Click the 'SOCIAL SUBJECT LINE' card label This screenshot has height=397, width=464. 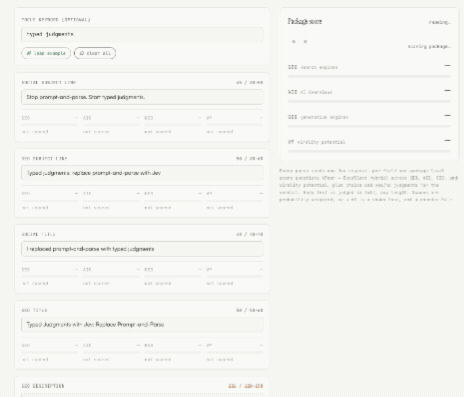coord(49,82)
